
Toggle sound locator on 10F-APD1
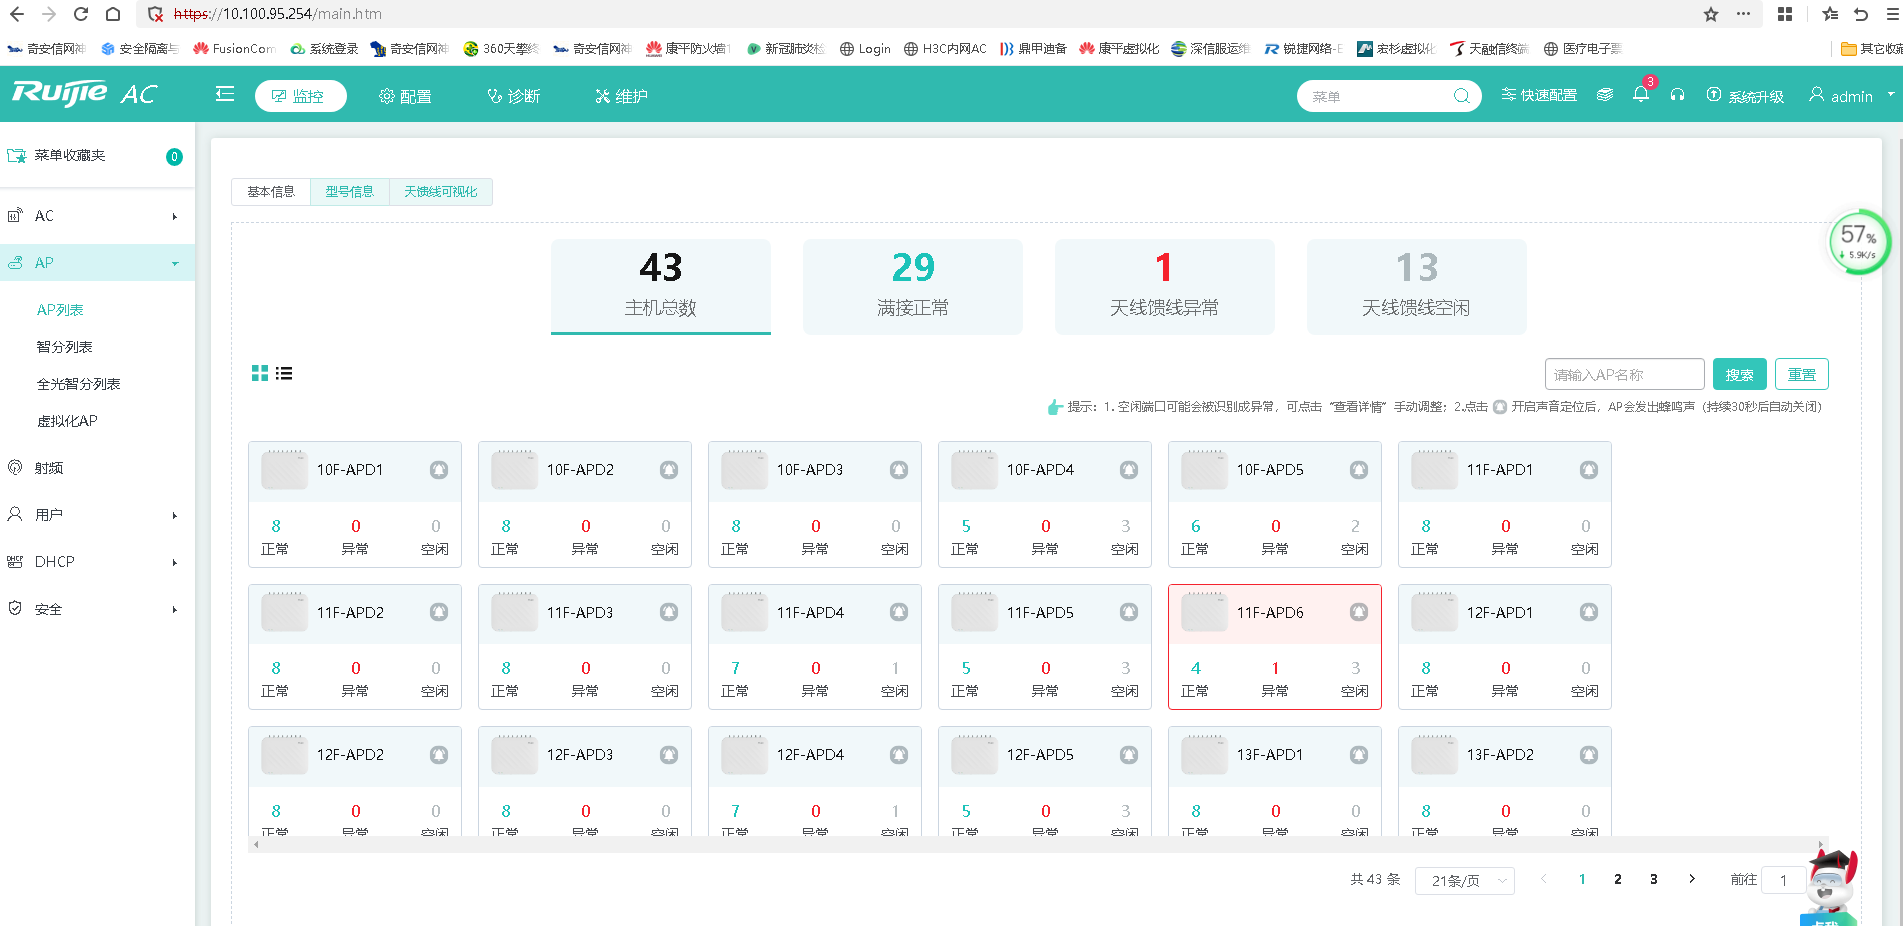click(x=439, y=470)
